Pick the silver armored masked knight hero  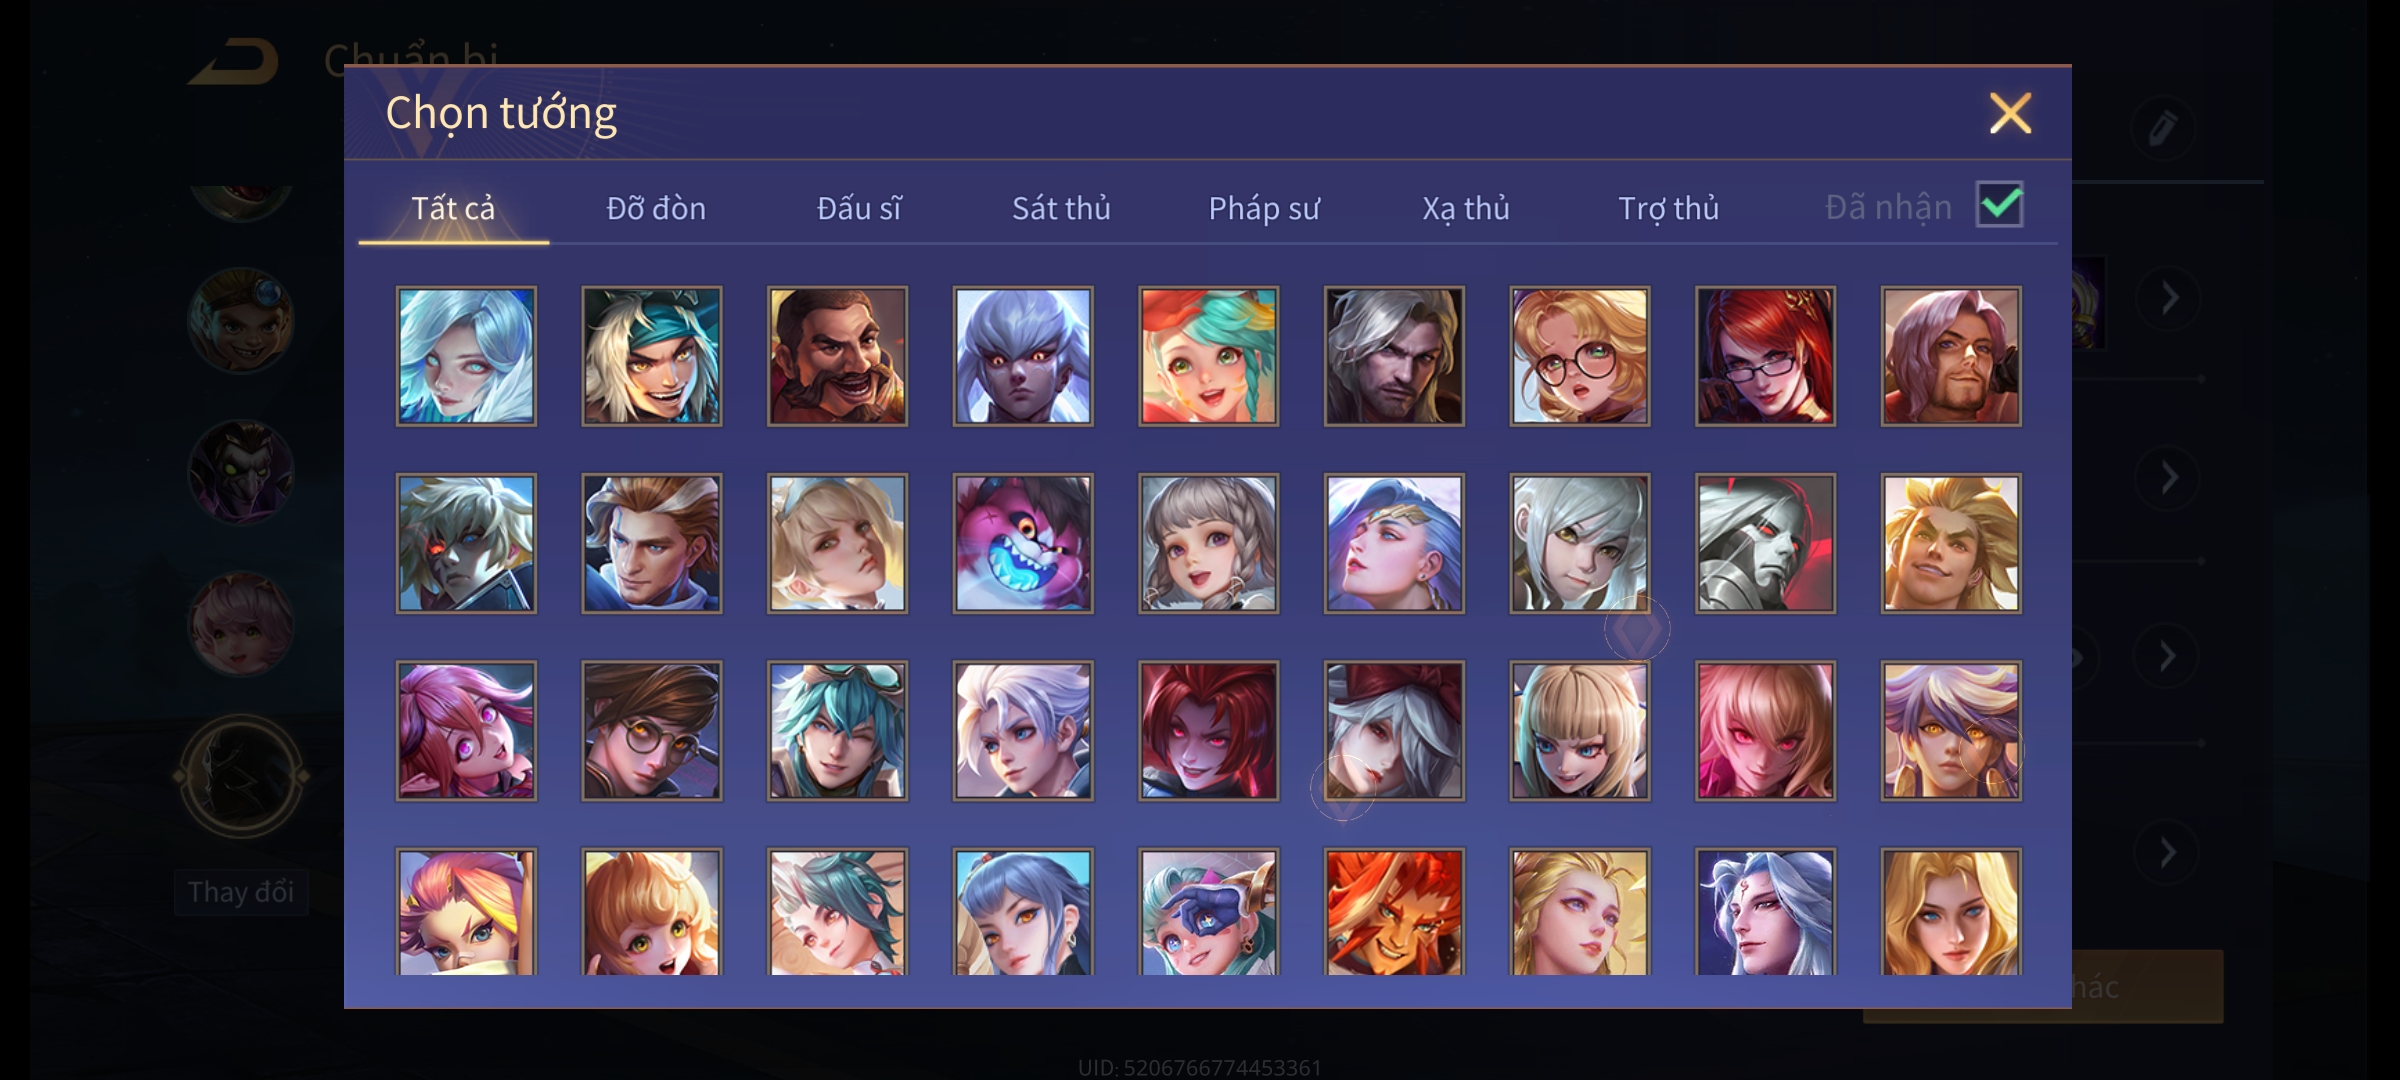click(x=1765, y=543)
